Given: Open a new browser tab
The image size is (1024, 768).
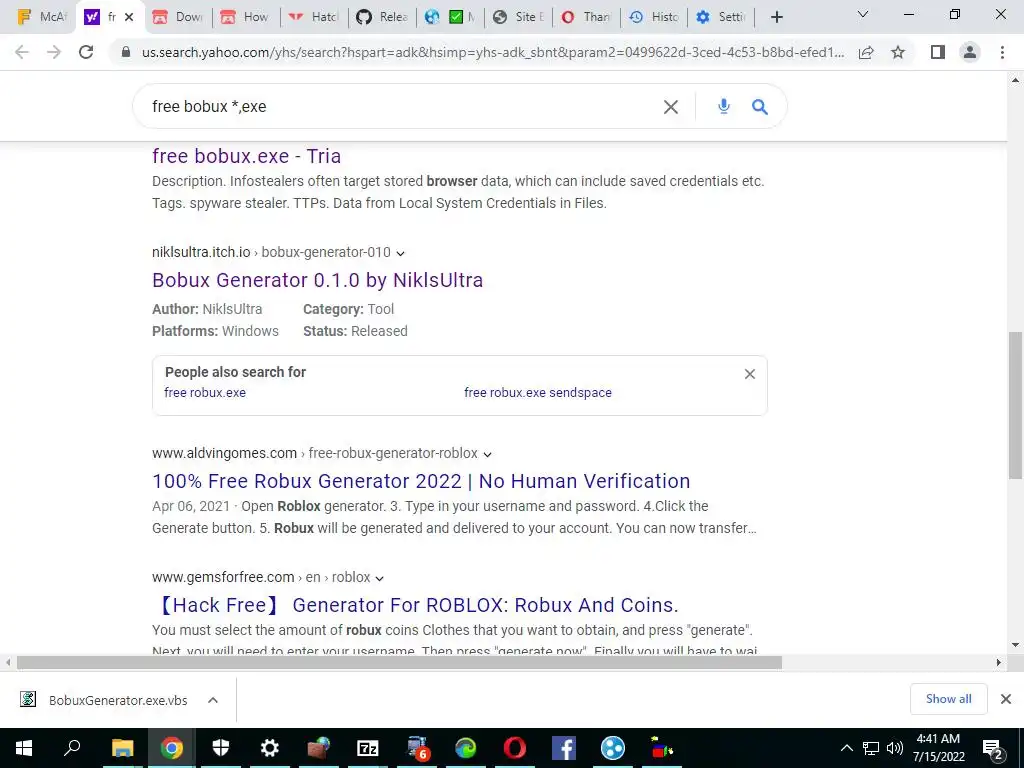Looking at the screenshot, I should tap(776, 17).
